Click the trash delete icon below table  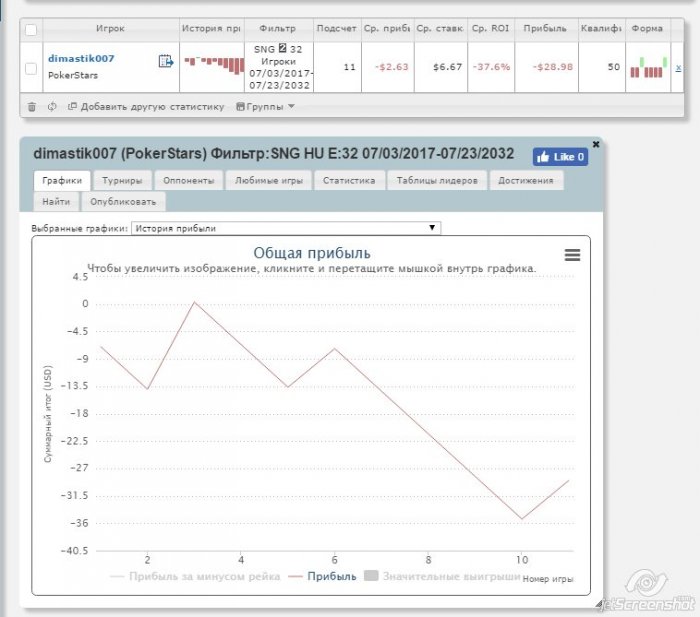click(x=32, y=107)
